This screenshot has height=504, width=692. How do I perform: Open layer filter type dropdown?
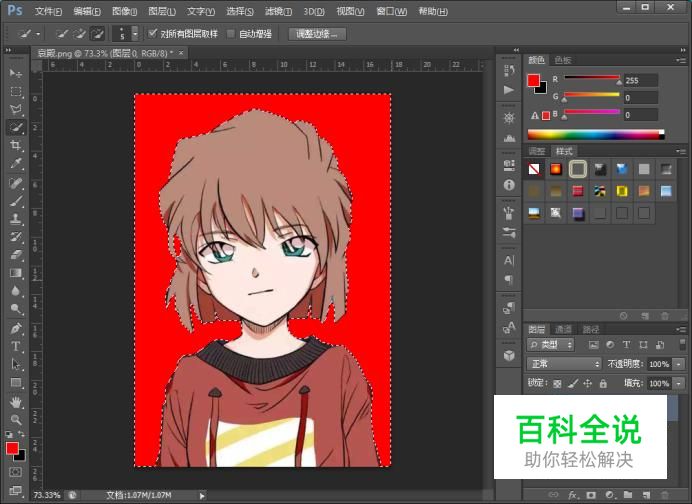(x=551, y=345)
